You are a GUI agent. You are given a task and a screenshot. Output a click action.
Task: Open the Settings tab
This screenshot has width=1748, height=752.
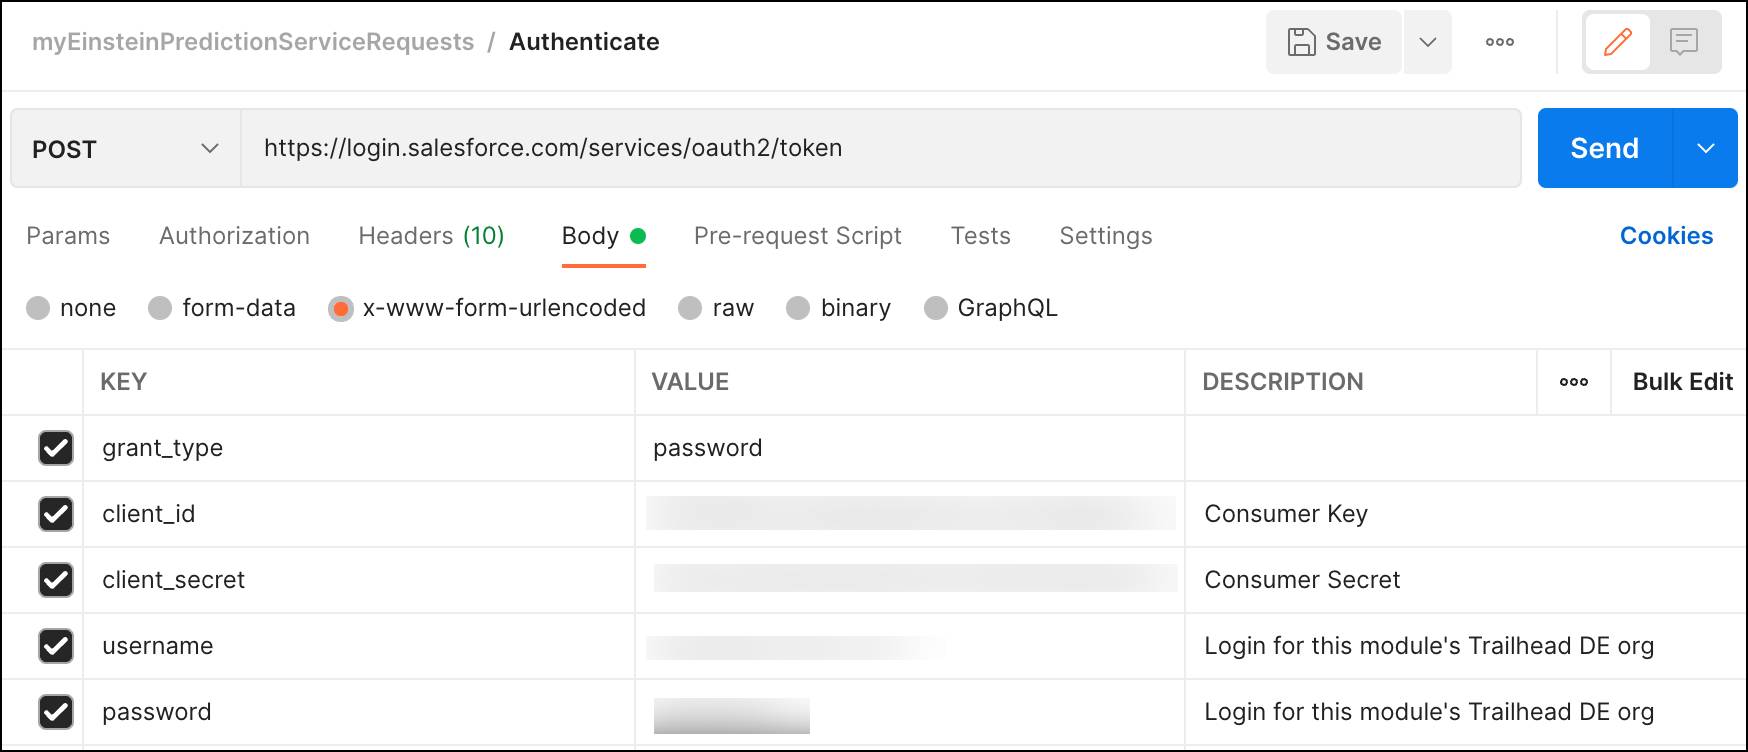1106,236
